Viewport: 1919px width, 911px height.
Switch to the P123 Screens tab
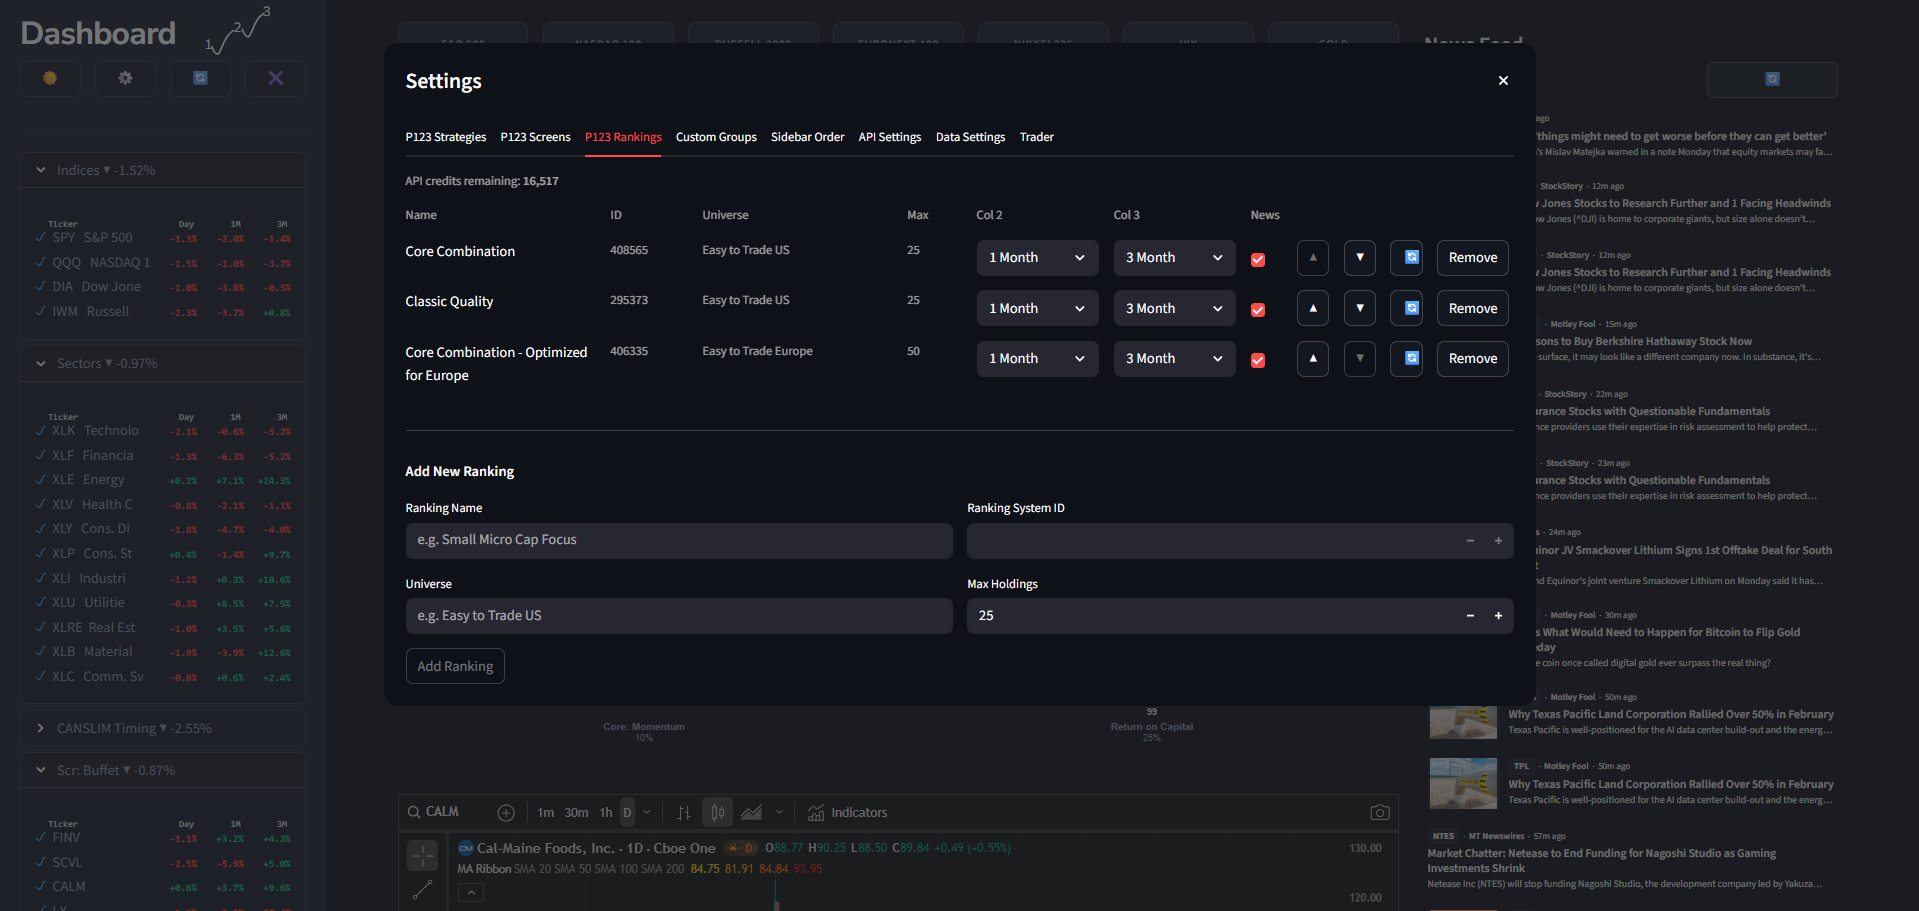click(535, 137)
